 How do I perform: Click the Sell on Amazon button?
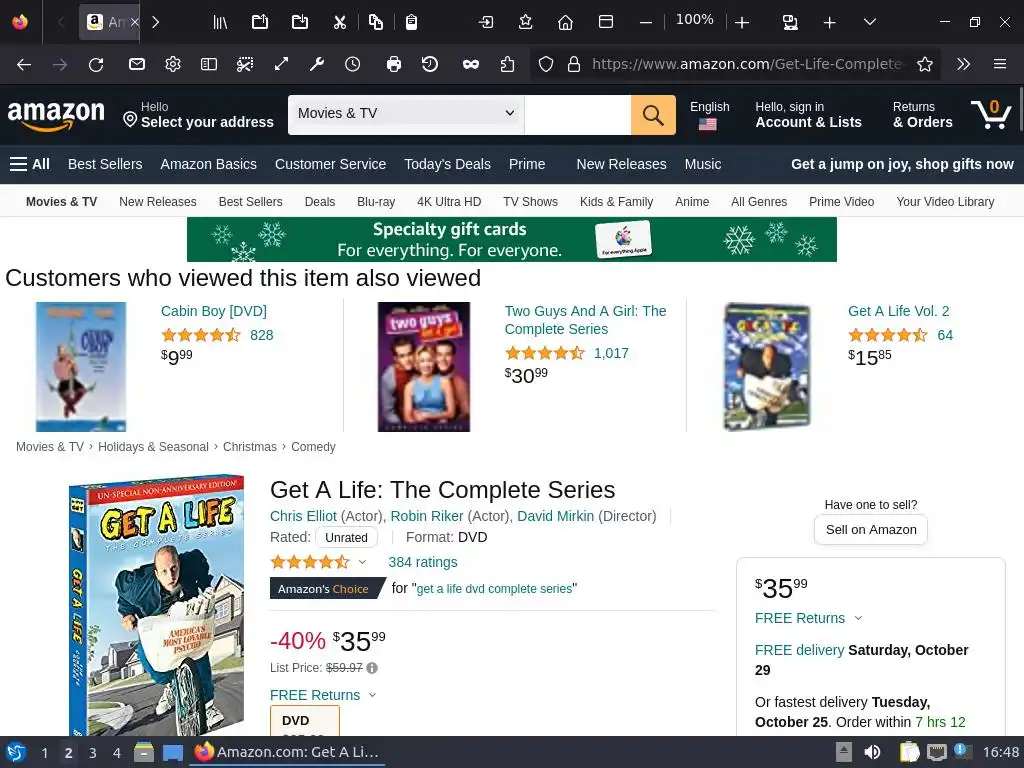pyautogui.click(x=871, y=530)
